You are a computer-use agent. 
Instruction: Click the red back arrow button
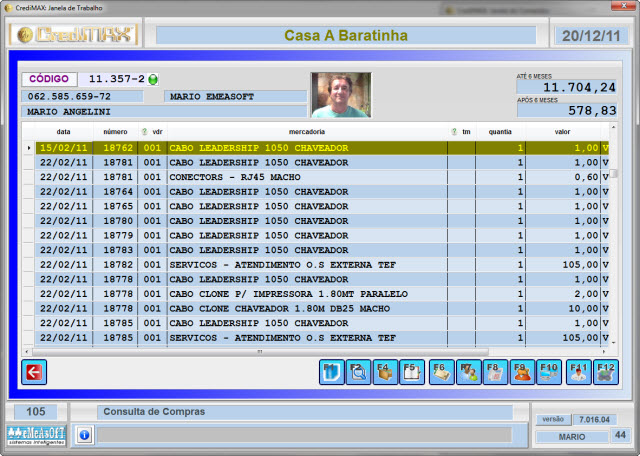click(x=34, y=372)
